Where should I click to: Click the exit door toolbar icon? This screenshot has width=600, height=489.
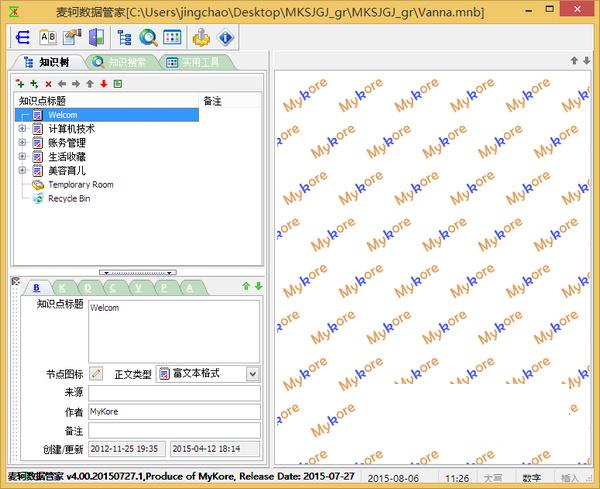point(96,38)
